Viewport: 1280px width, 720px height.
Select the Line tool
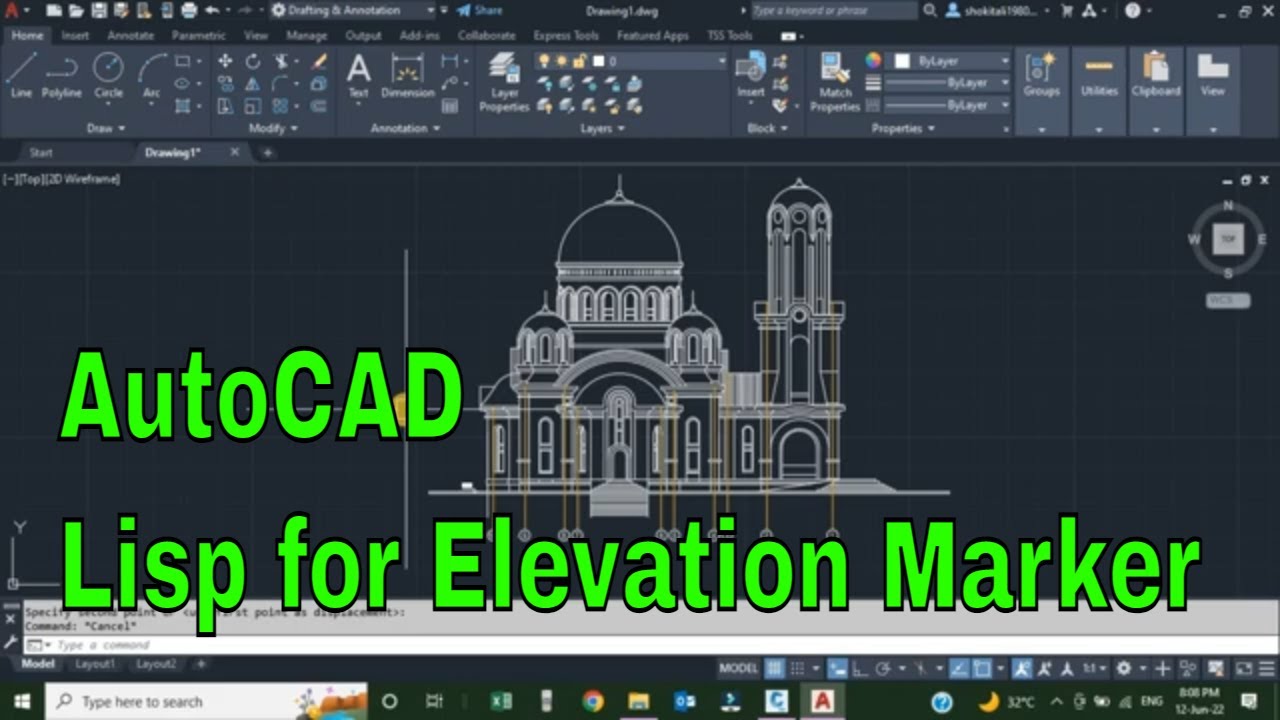tap(21, 75)
